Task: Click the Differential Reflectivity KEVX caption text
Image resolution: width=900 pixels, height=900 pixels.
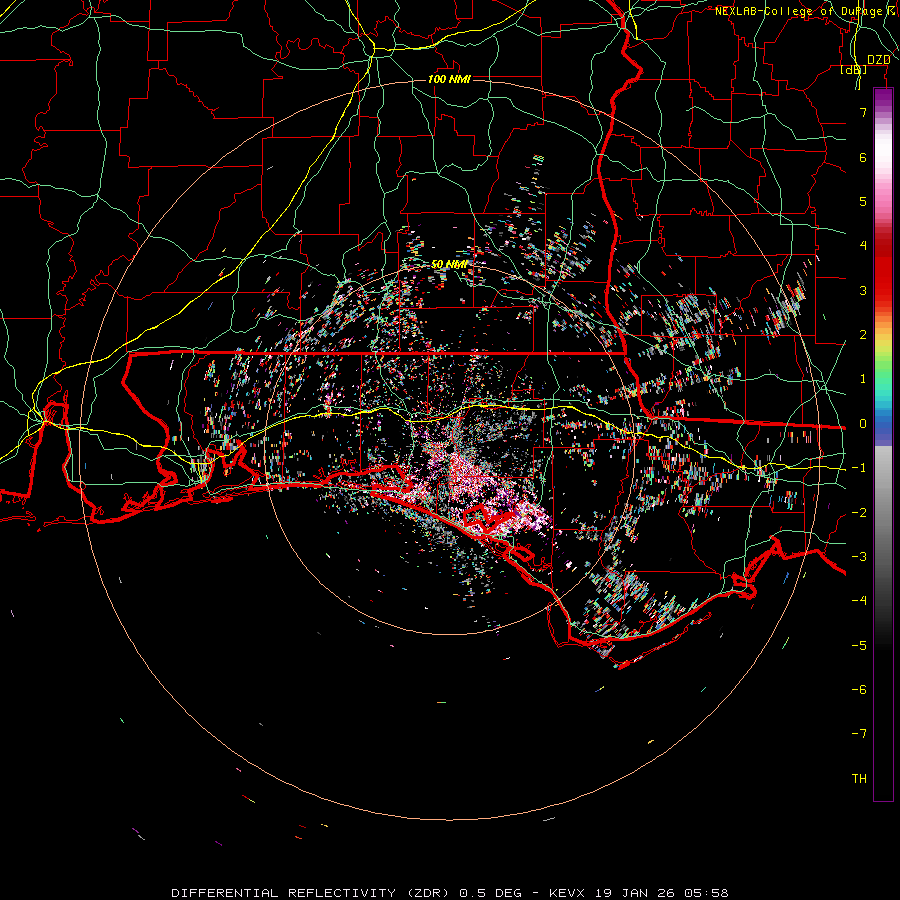Action: pyautogui.click(x=449, y=893)
